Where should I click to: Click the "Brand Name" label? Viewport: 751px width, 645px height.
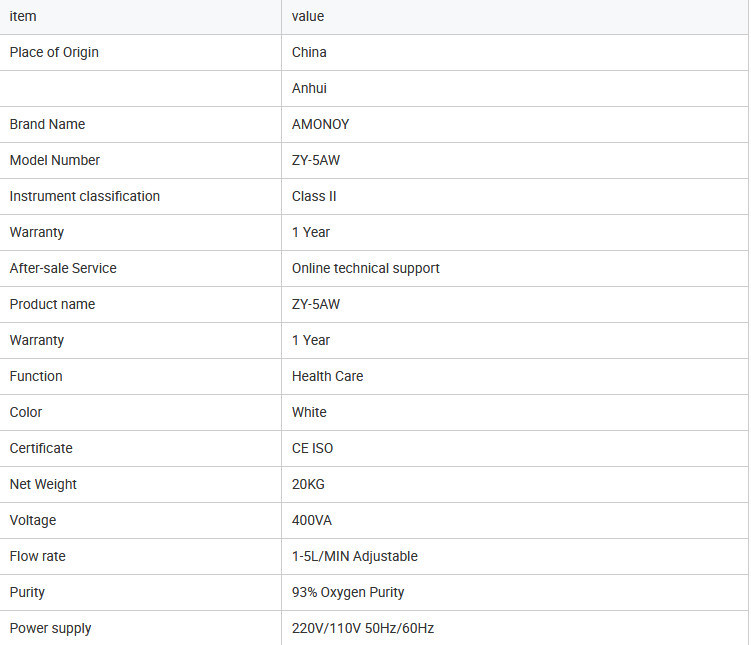pyautogui.click(x=47, y=124)
